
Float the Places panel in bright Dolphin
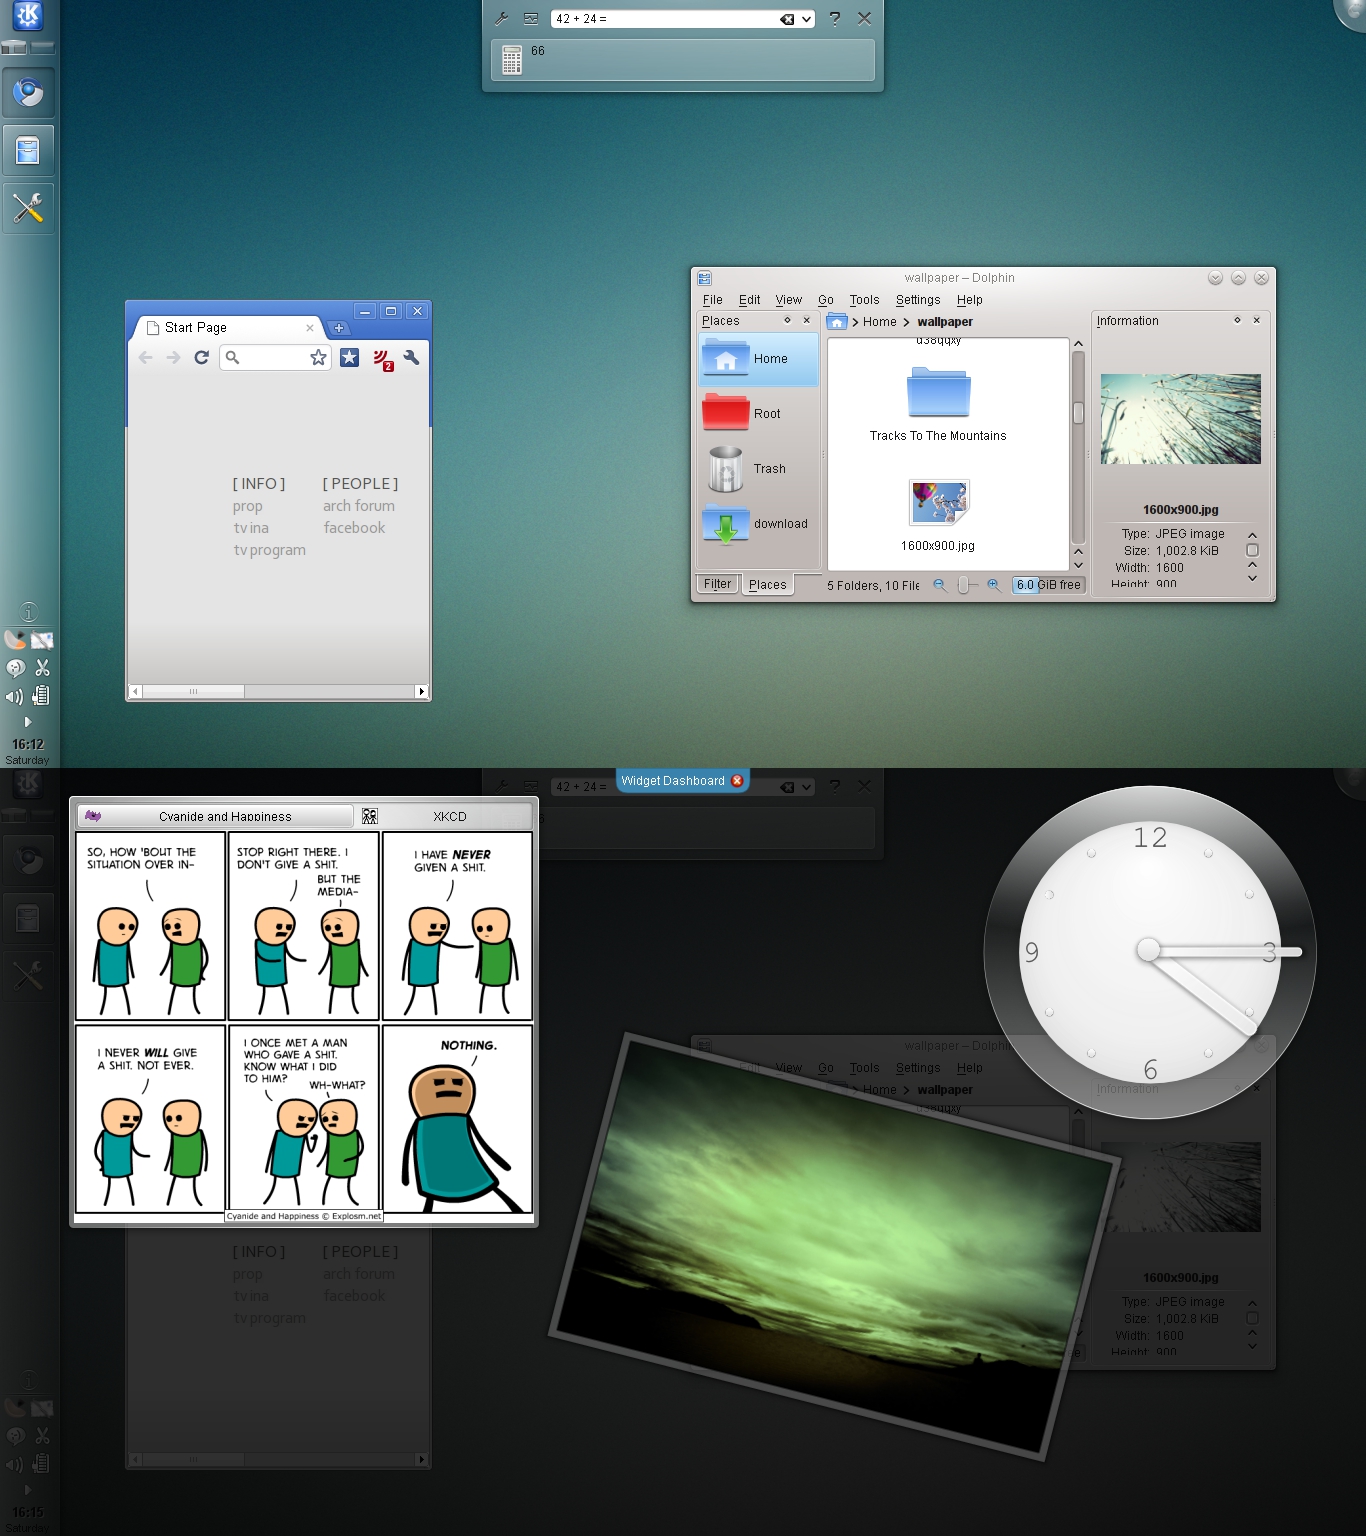(787, 321)
